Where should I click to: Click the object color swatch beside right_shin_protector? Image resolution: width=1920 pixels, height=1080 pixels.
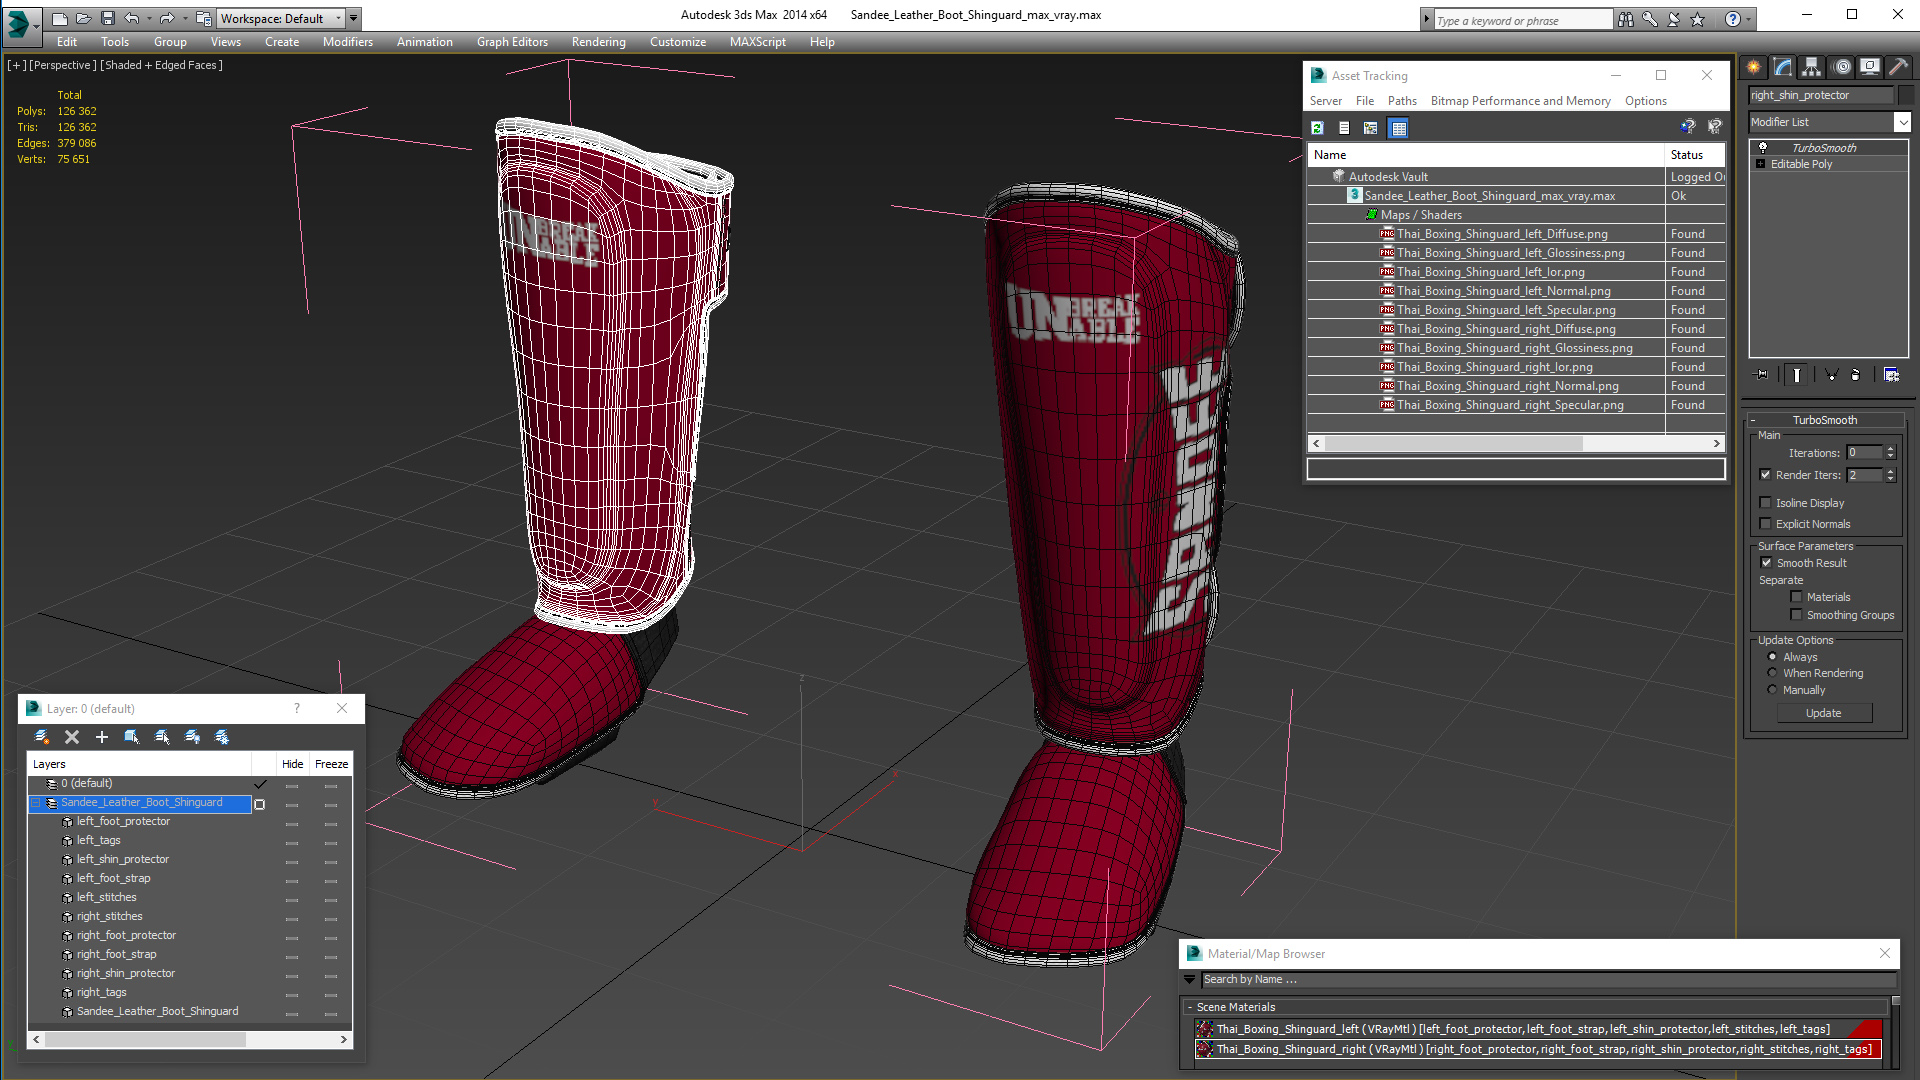tap(1906, 95)
